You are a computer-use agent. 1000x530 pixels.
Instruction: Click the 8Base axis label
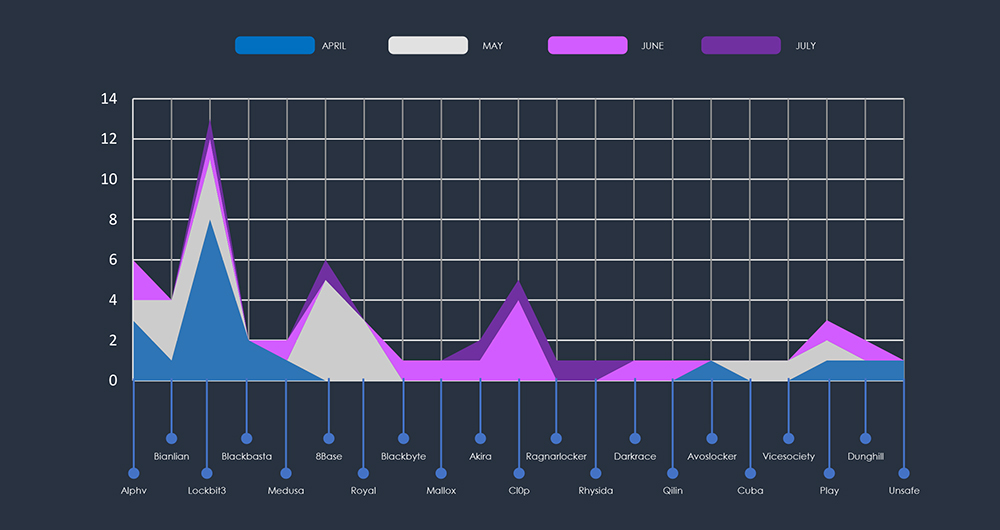pos(328,457)
